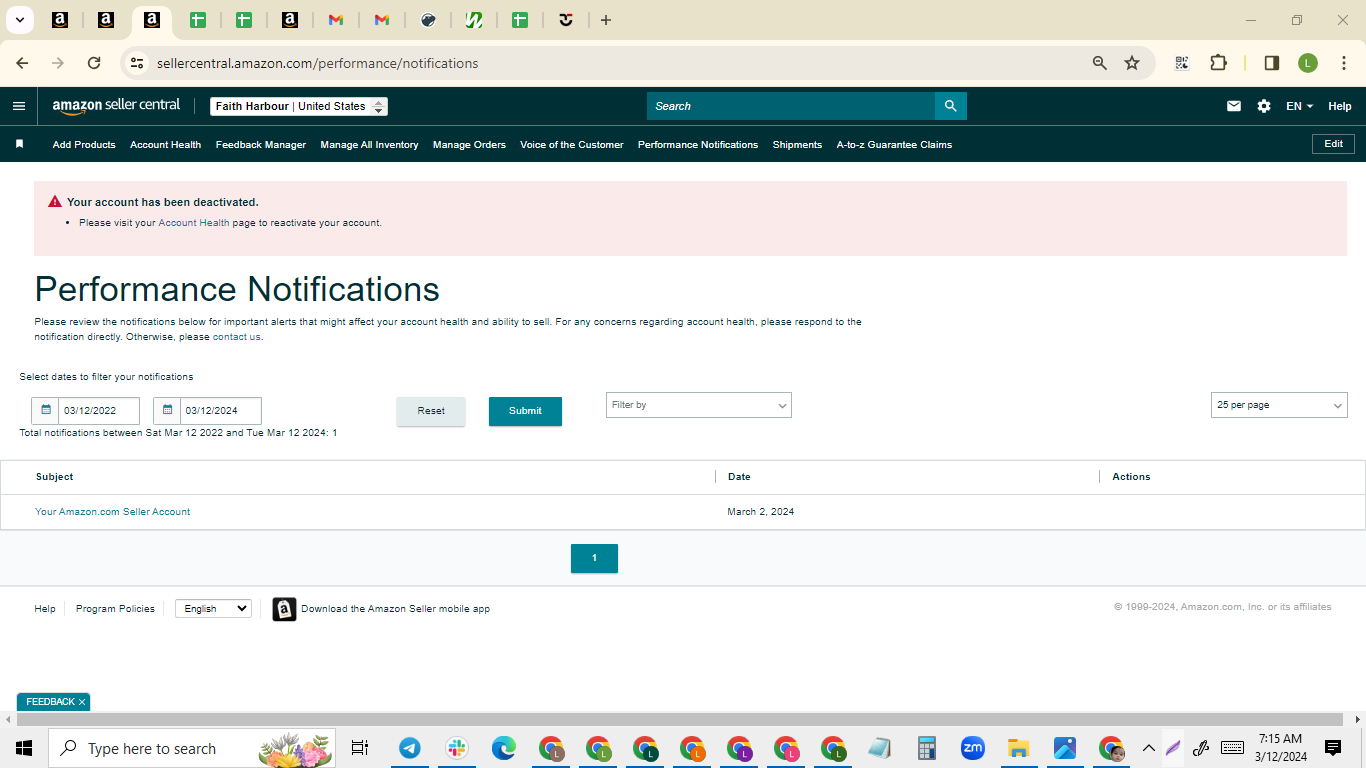Open the Windows notification center icon
The width and height of the screenshot is (1366, 768).
[x=1333, y=748]
